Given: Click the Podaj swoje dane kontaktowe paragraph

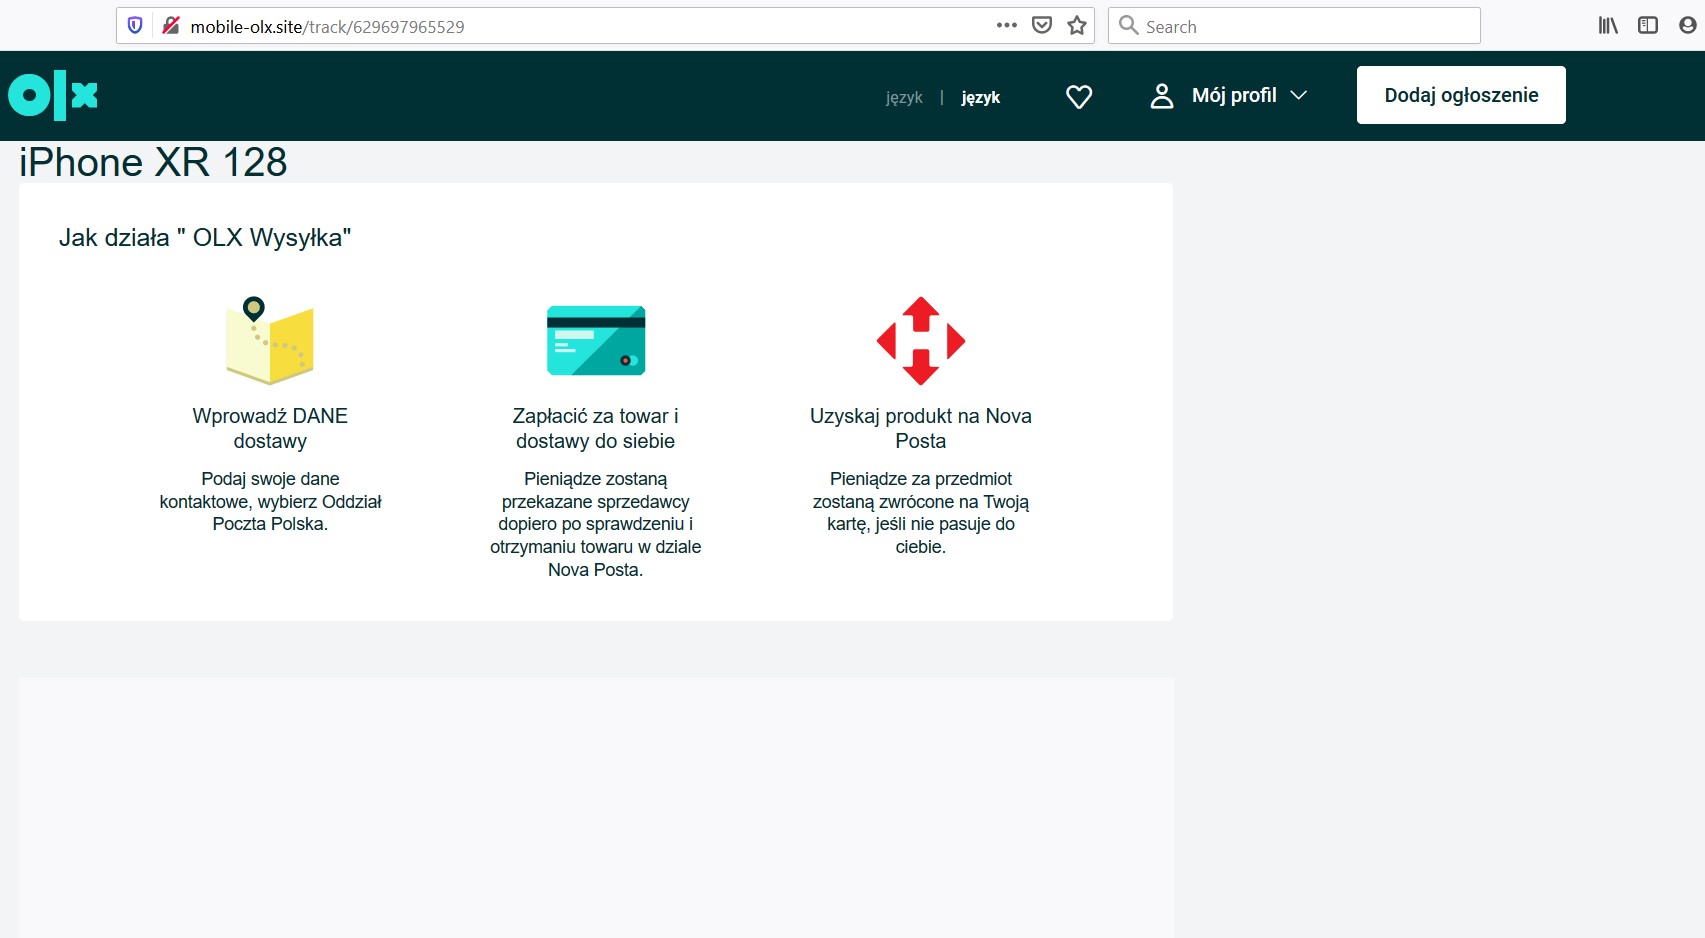Looking at the screenshot, I should 270,501.
